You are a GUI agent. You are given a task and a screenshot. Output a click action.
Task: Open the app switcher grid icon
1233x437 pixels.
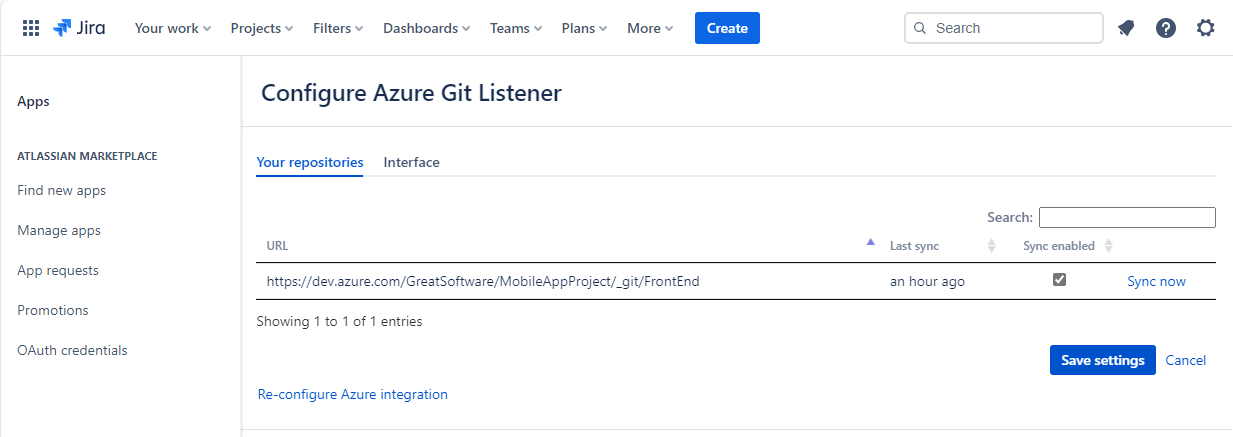[31, 28]
